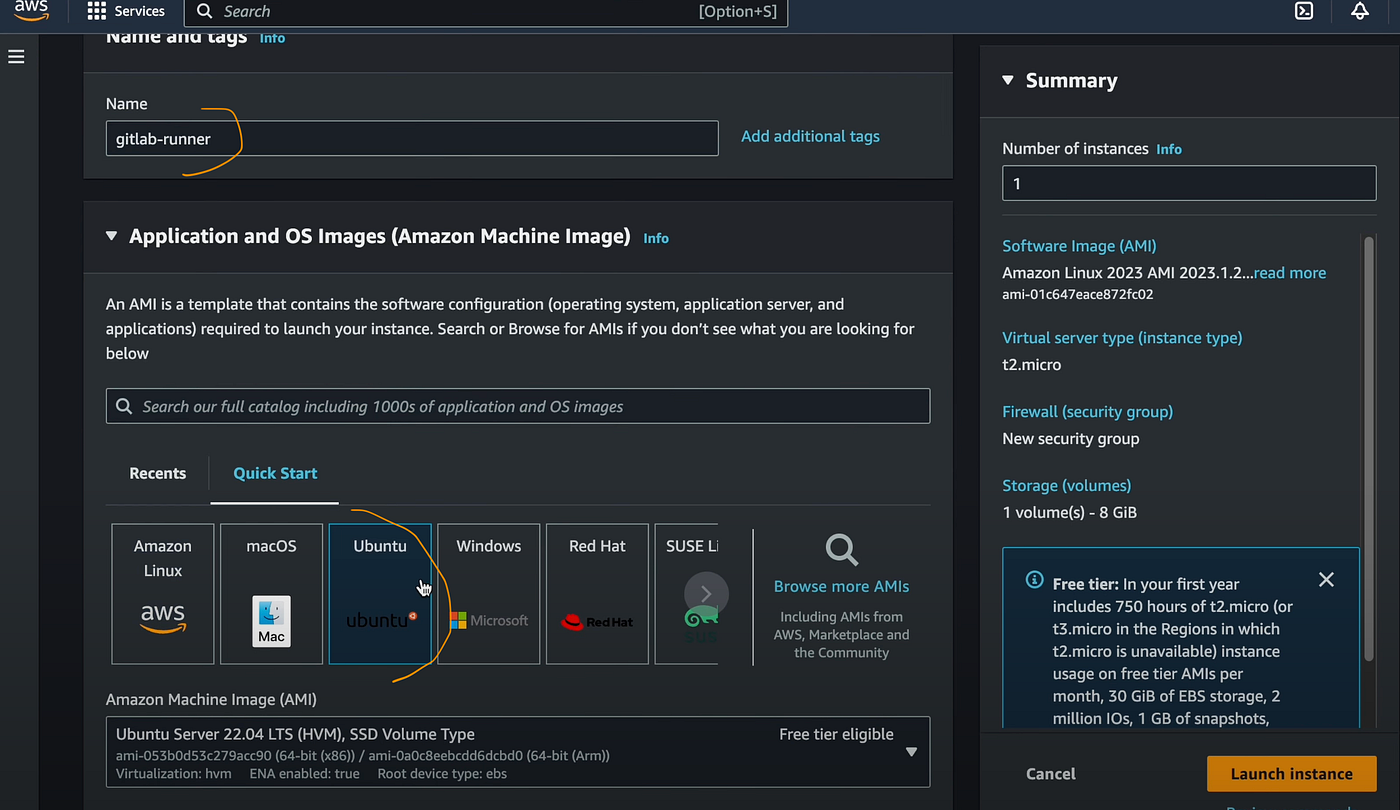Click the Software Image (AMI) summary link
Screen dimensions: 1400x810
tap(1079, 246)
